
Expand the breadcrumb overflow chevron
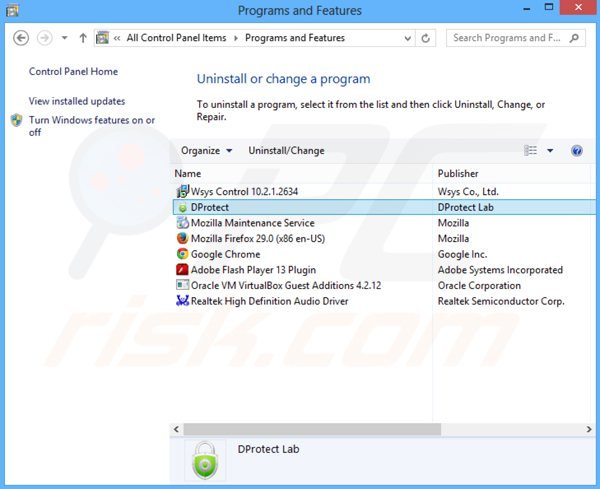point(117,38)
